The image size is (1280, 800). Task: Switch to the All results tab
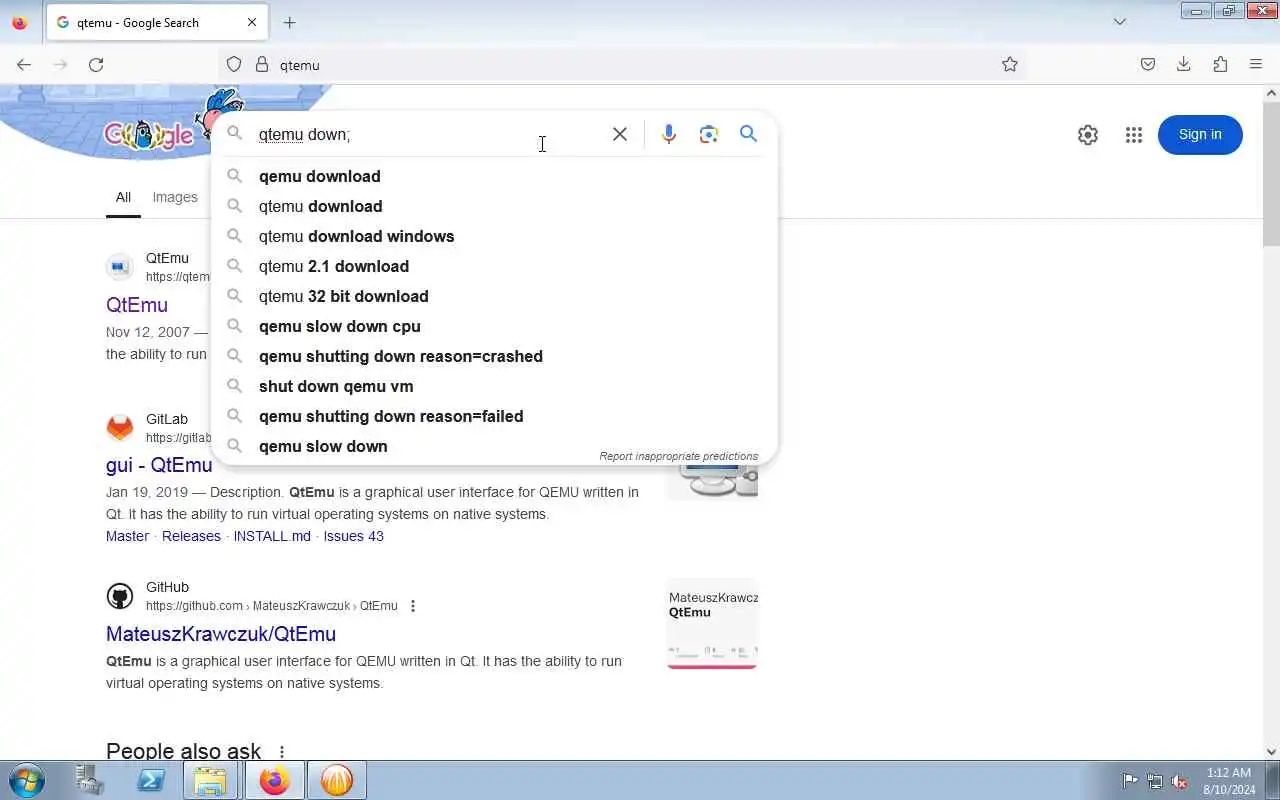click(123, 197)
